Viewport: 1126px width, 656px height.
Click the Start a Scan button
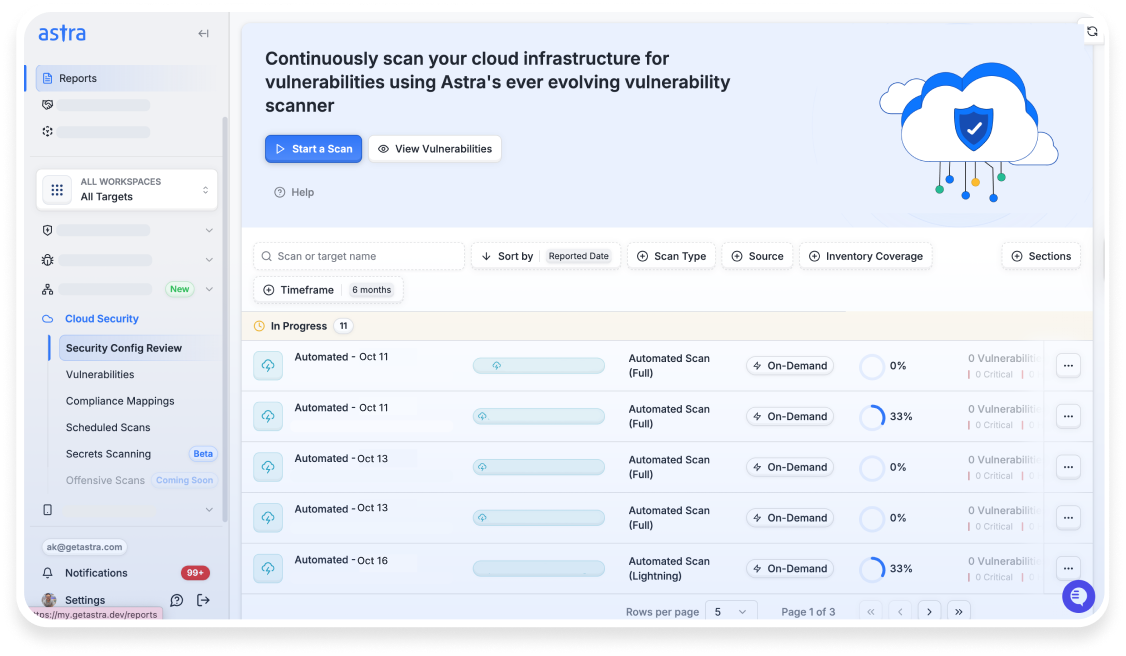[313, 149]
